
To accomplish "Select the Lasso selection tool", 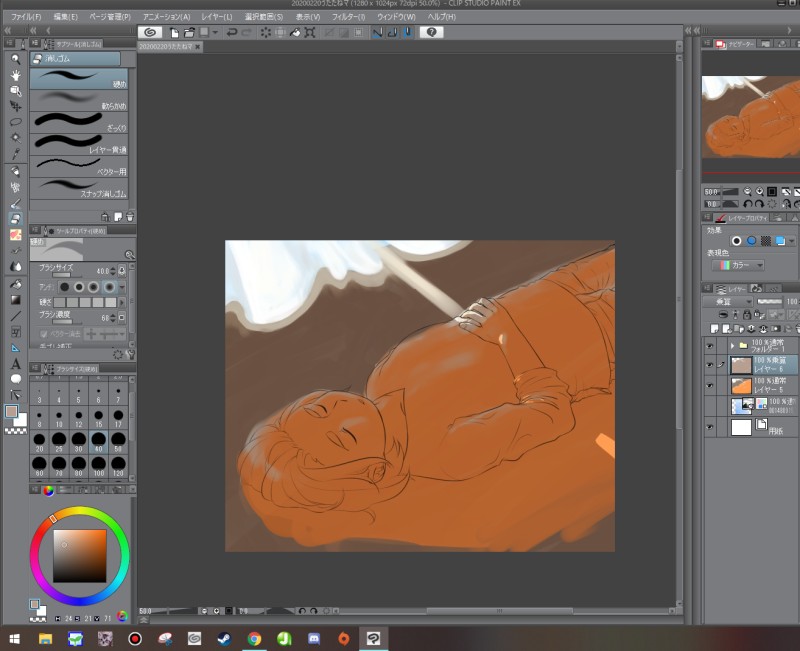I will [x=16, y=122].
